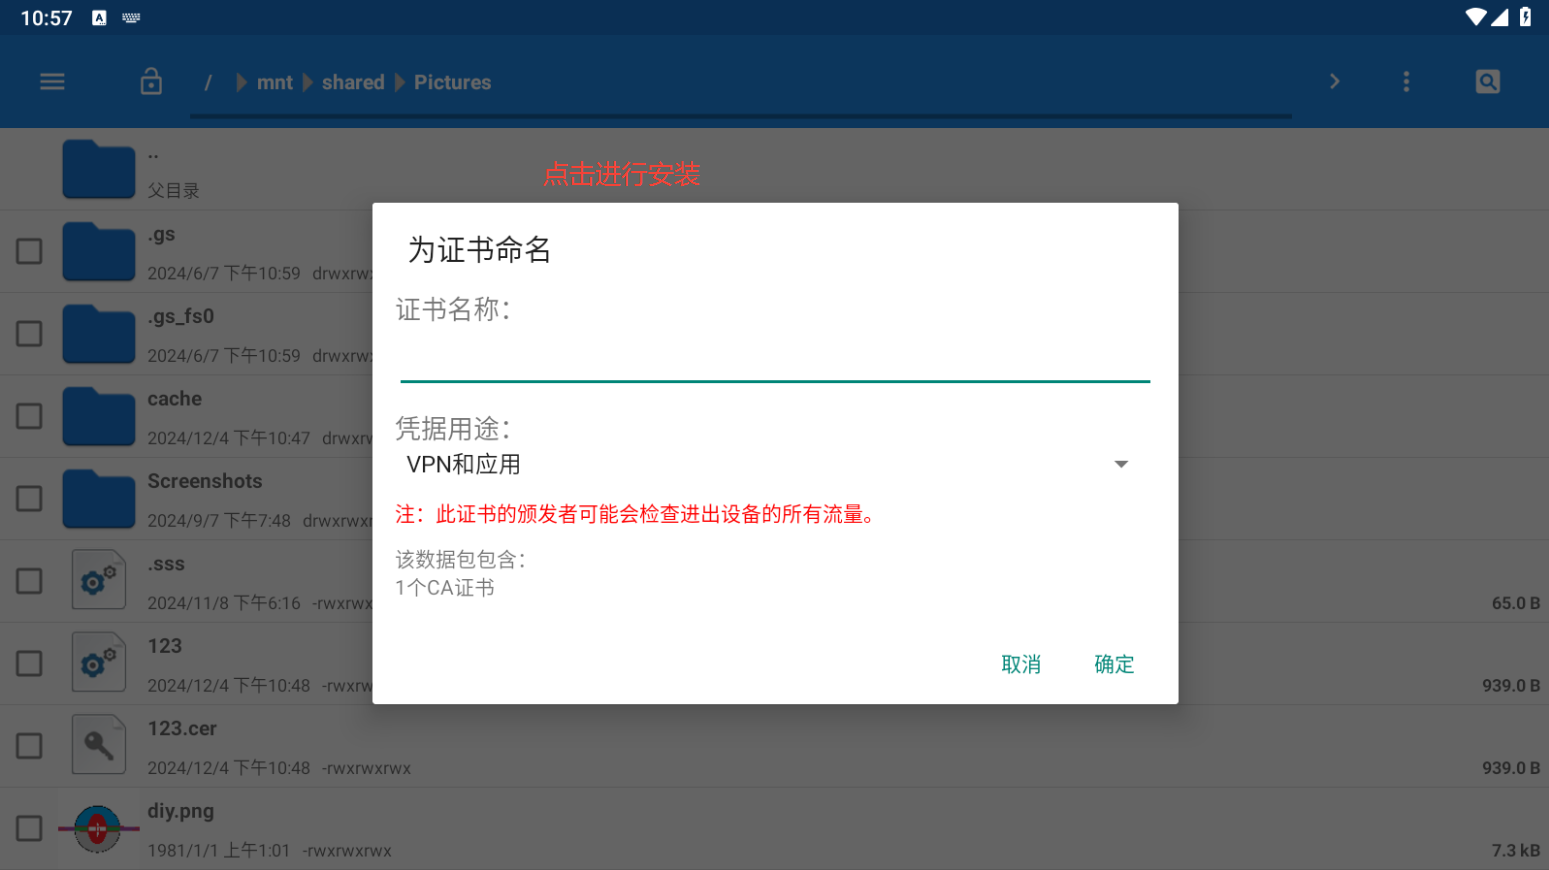Open the search icon in toolbar
Viewport: 1549px width, 870px height.
[1488, 82]
